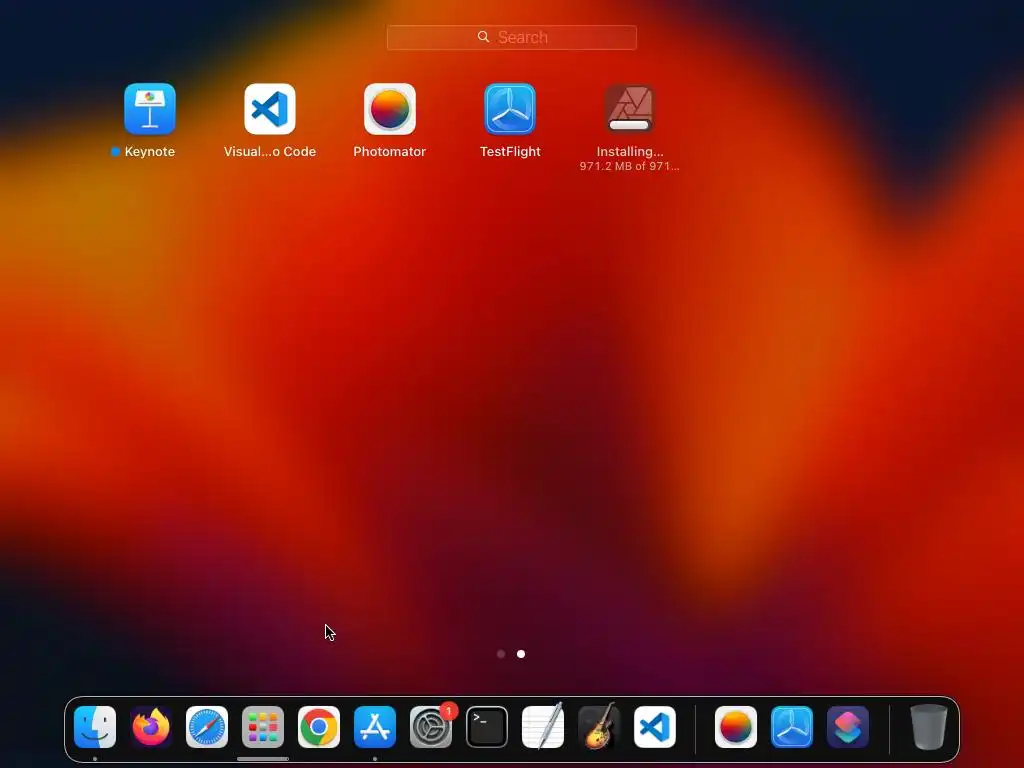
Task: Launch Firefox from the Dock
Action: (151, 727)
